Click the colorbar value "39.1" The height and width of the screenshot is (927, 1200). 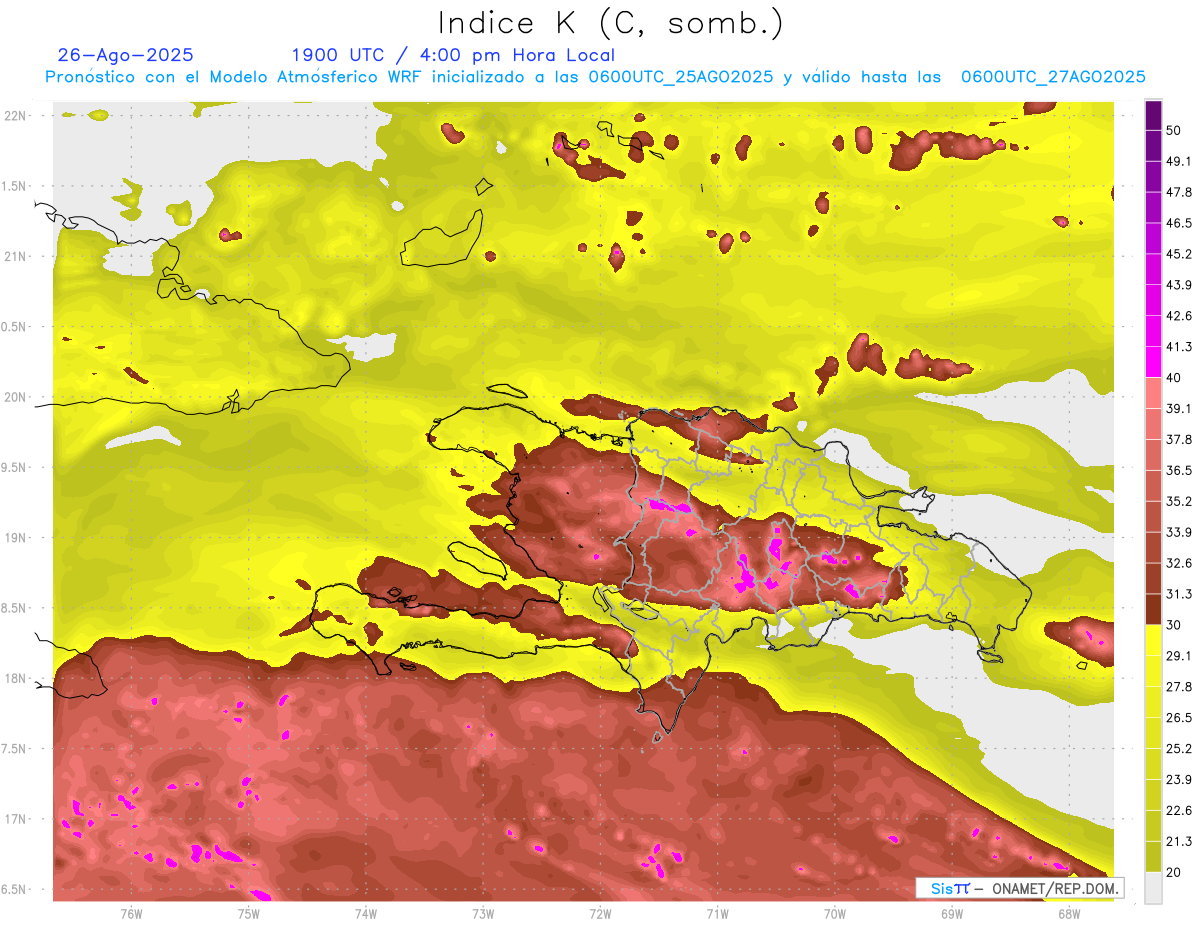pyautogui.click(x=1179, y=408)
